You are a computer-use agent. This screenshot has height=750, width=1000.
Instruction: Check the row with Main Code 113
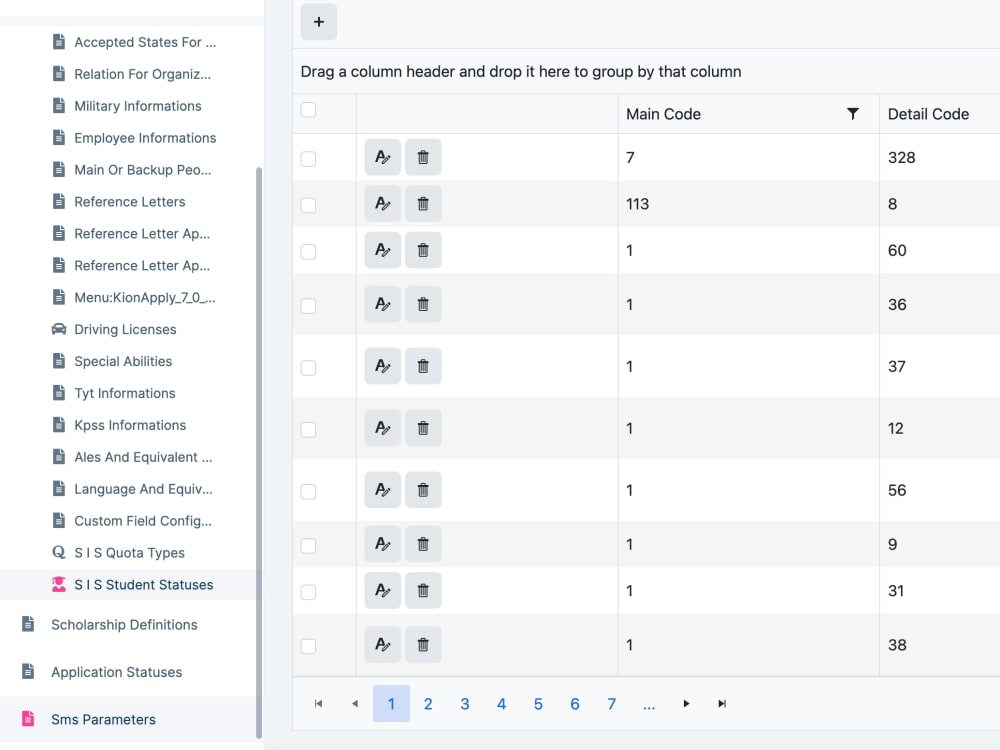[x=309, y=205]
